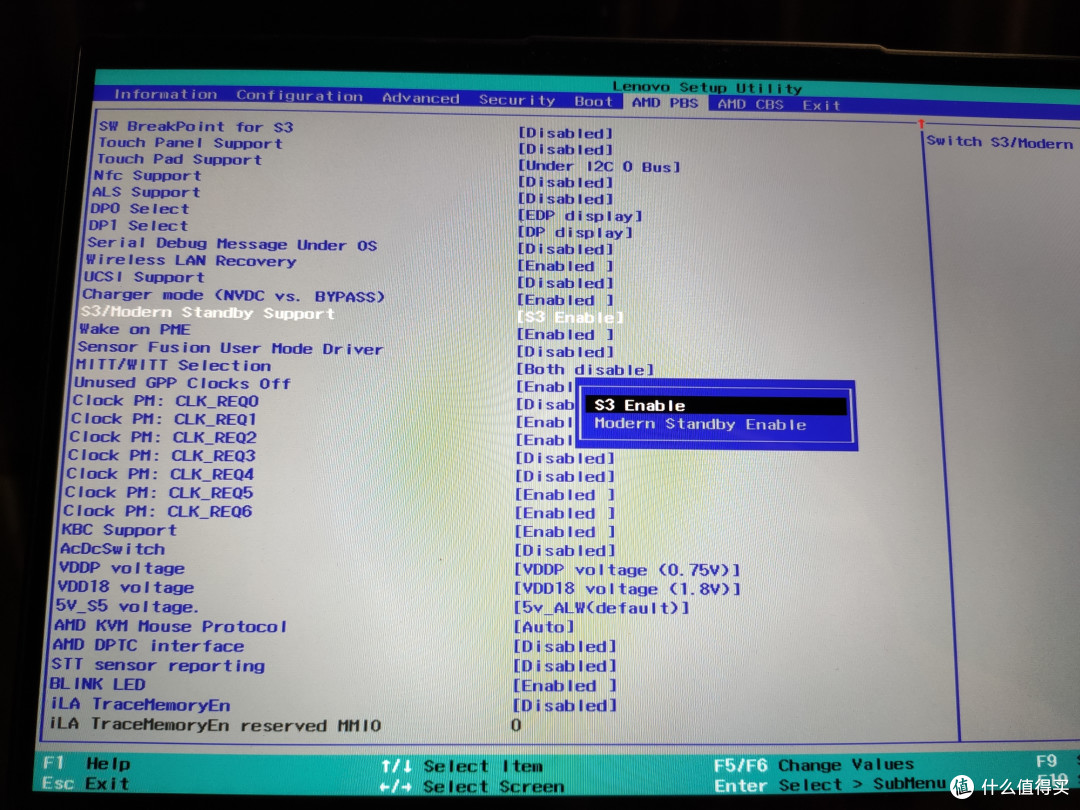Open VDD18 voltage (1.8V) value
Viewport: 1080px width, 810px height.
tap(627, 590)
